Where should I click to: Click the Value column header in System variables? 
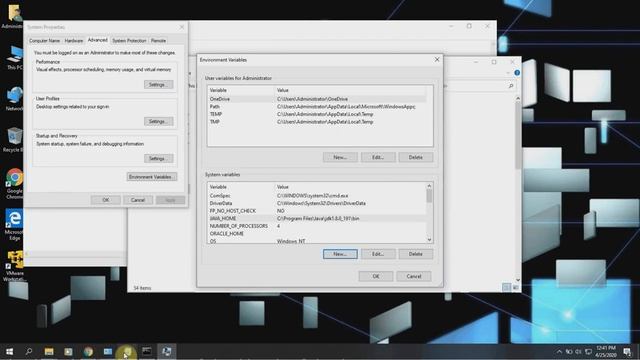(x=350, y=187)
